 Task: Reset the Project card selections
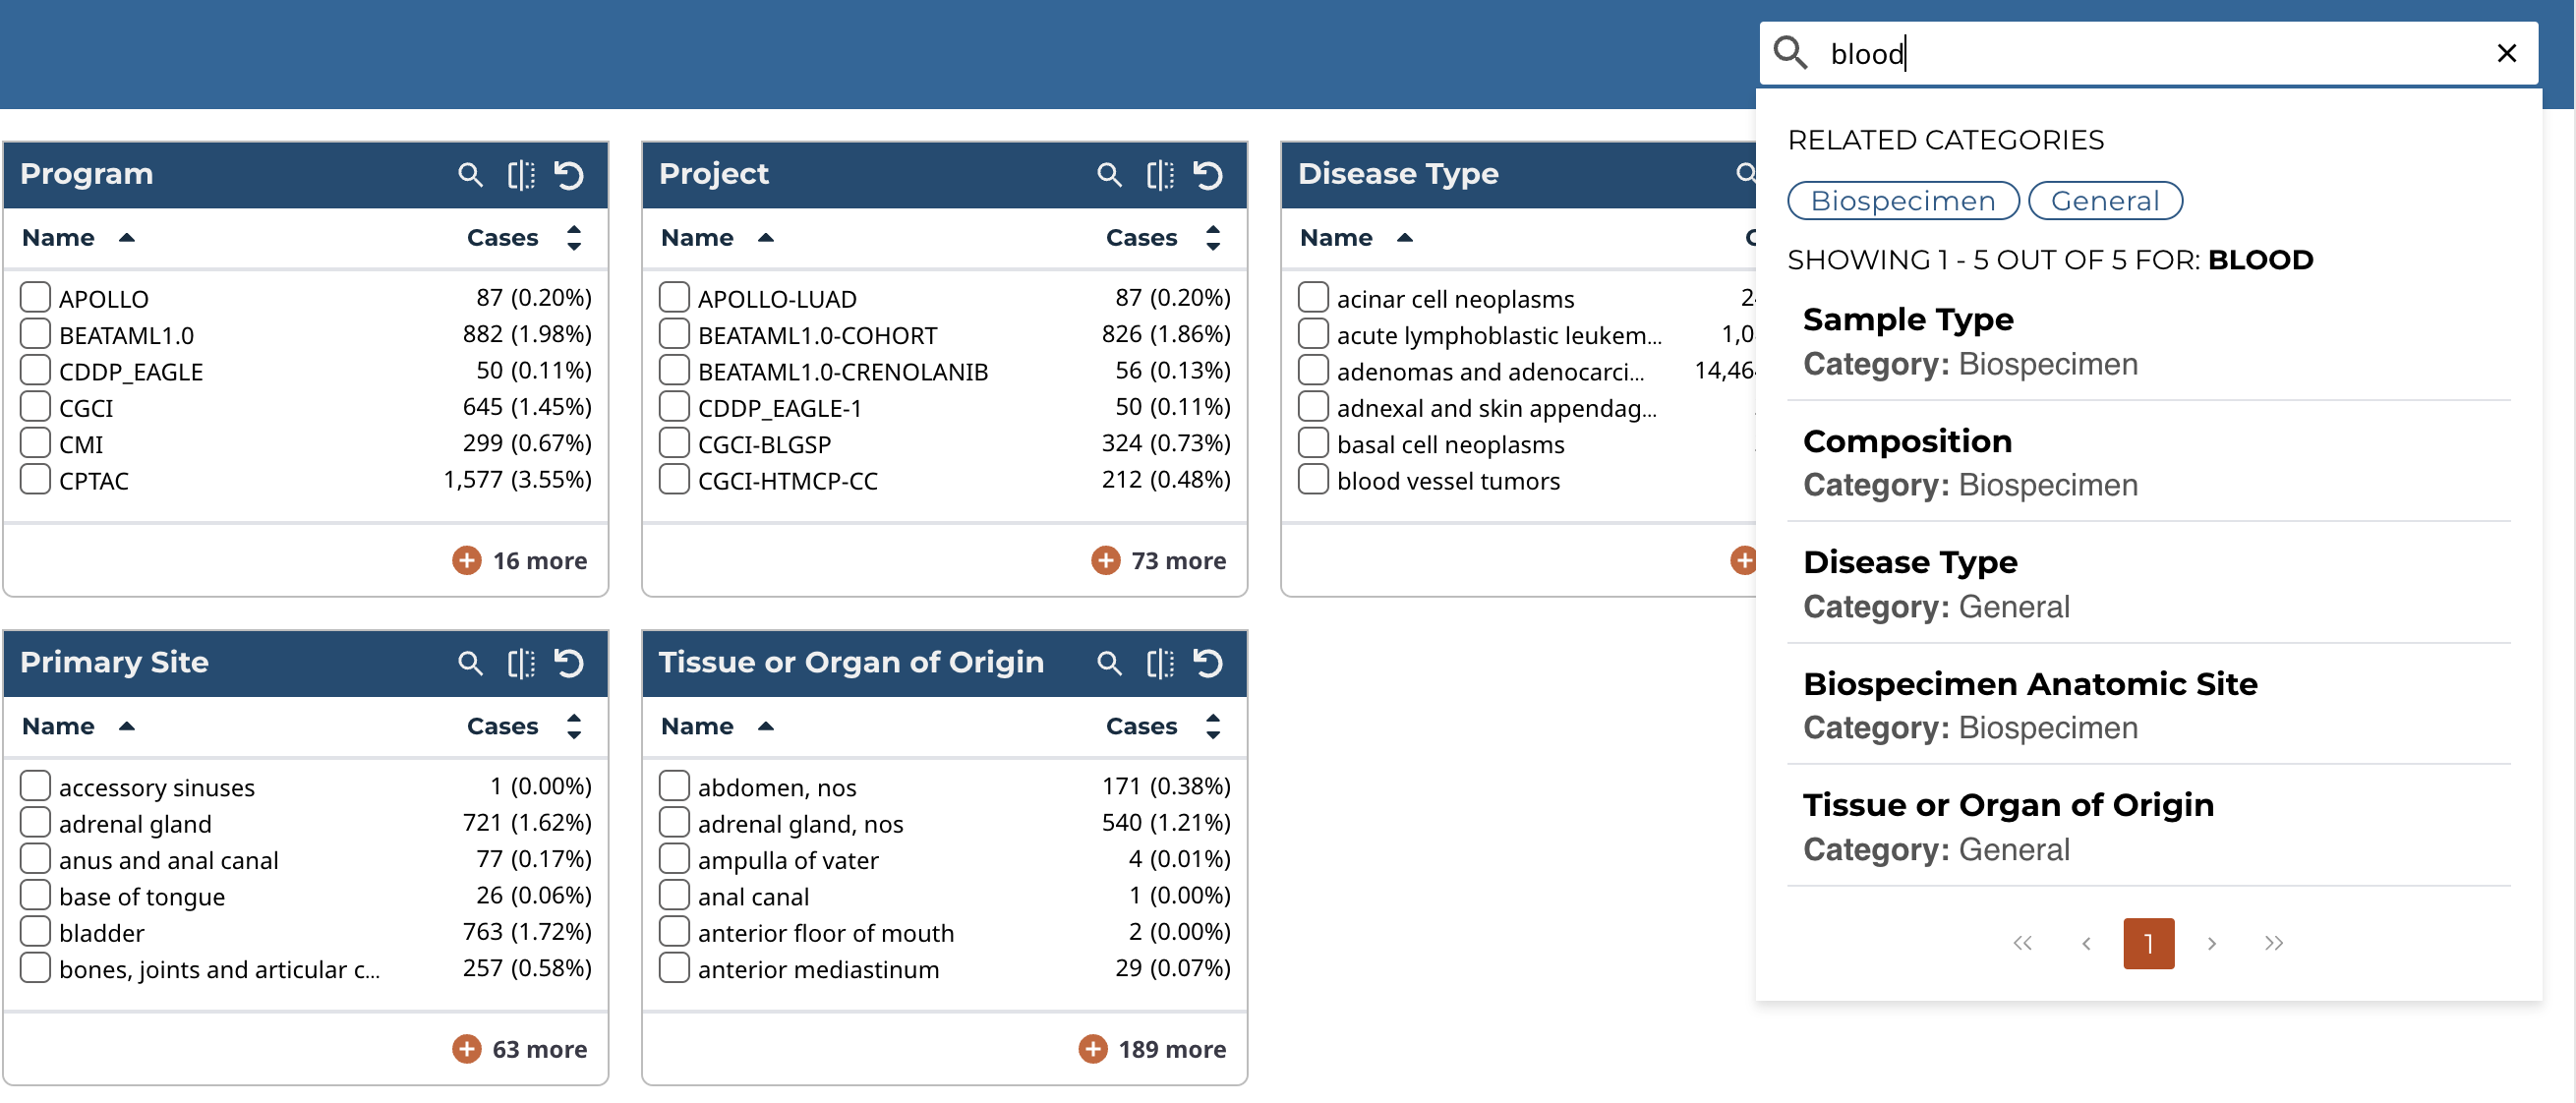pyautogui.click(x=1208, y=175)
